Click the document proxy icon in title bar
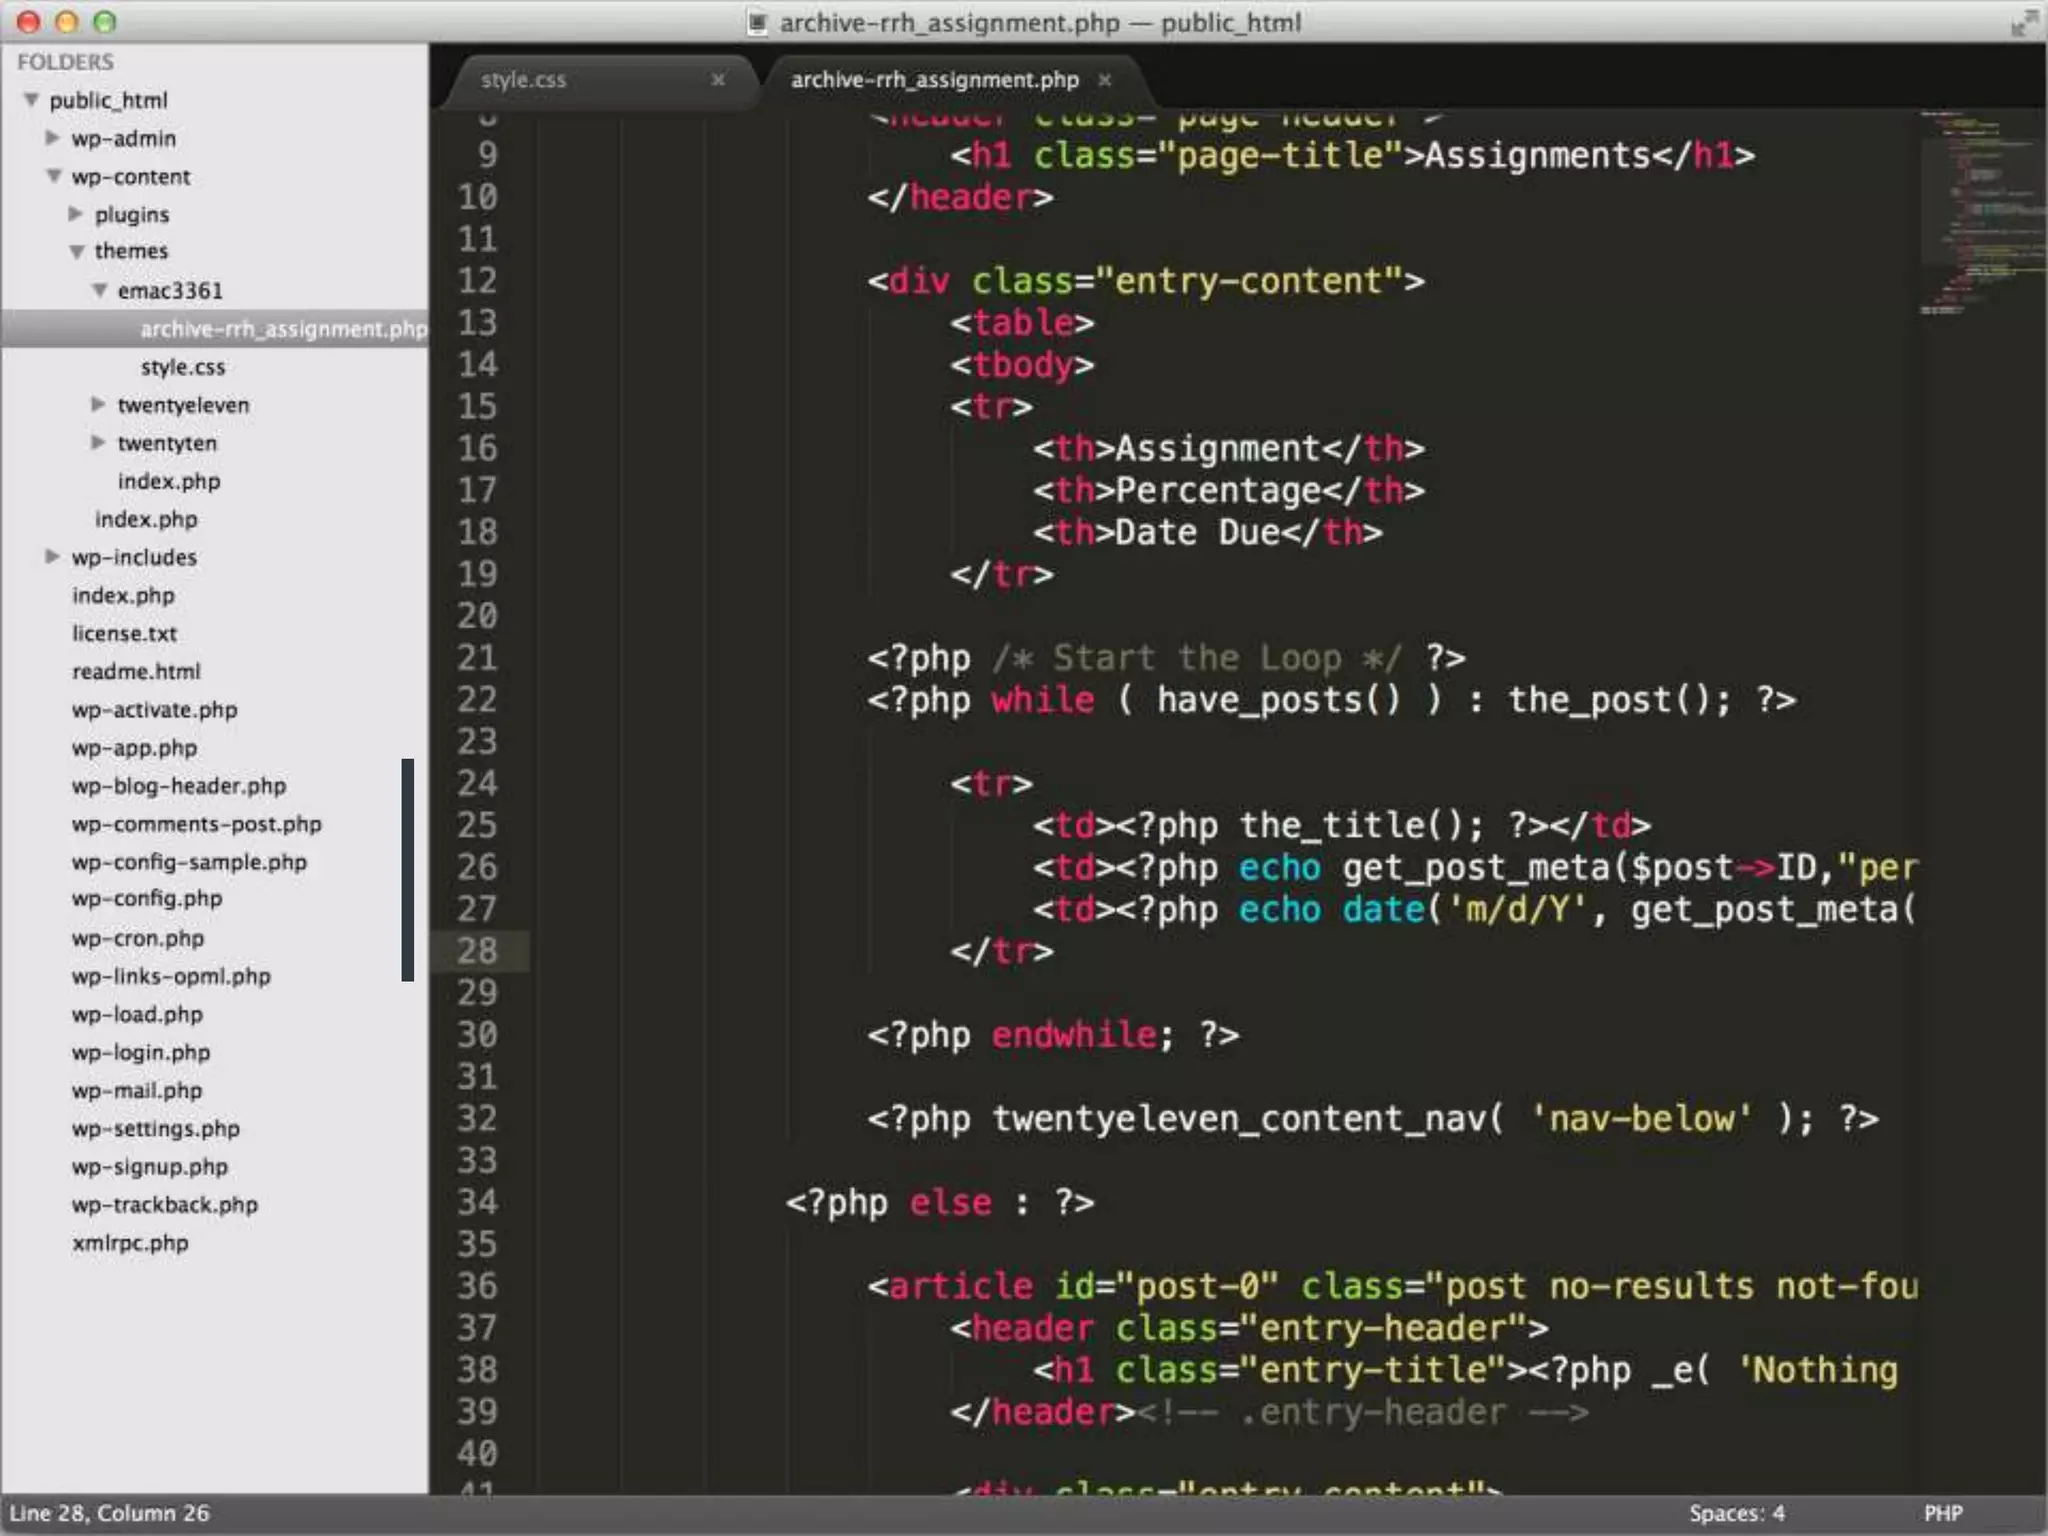Screen dimensions: 2048x1536 (x=758, y=22)
